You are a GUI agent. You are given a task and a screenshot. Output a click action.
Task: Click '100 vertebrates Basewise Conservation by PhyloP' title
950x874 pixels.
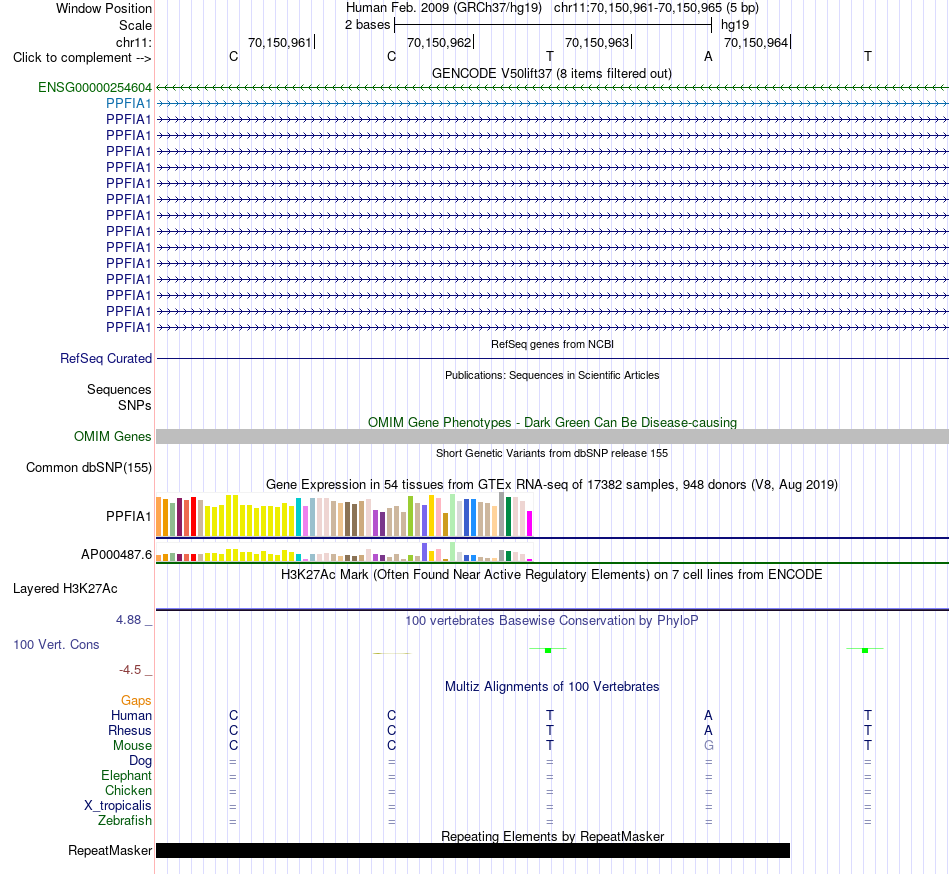552,620
